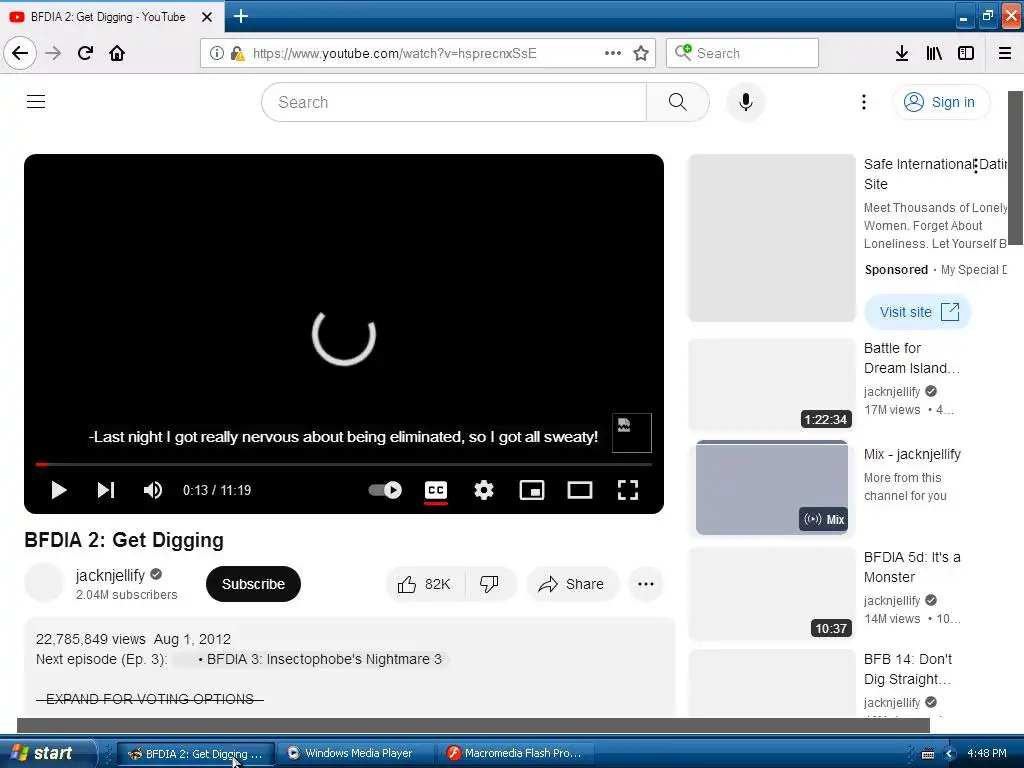Open BFDIA 3: Insectophobe's Nightmare 3 link

324,659
